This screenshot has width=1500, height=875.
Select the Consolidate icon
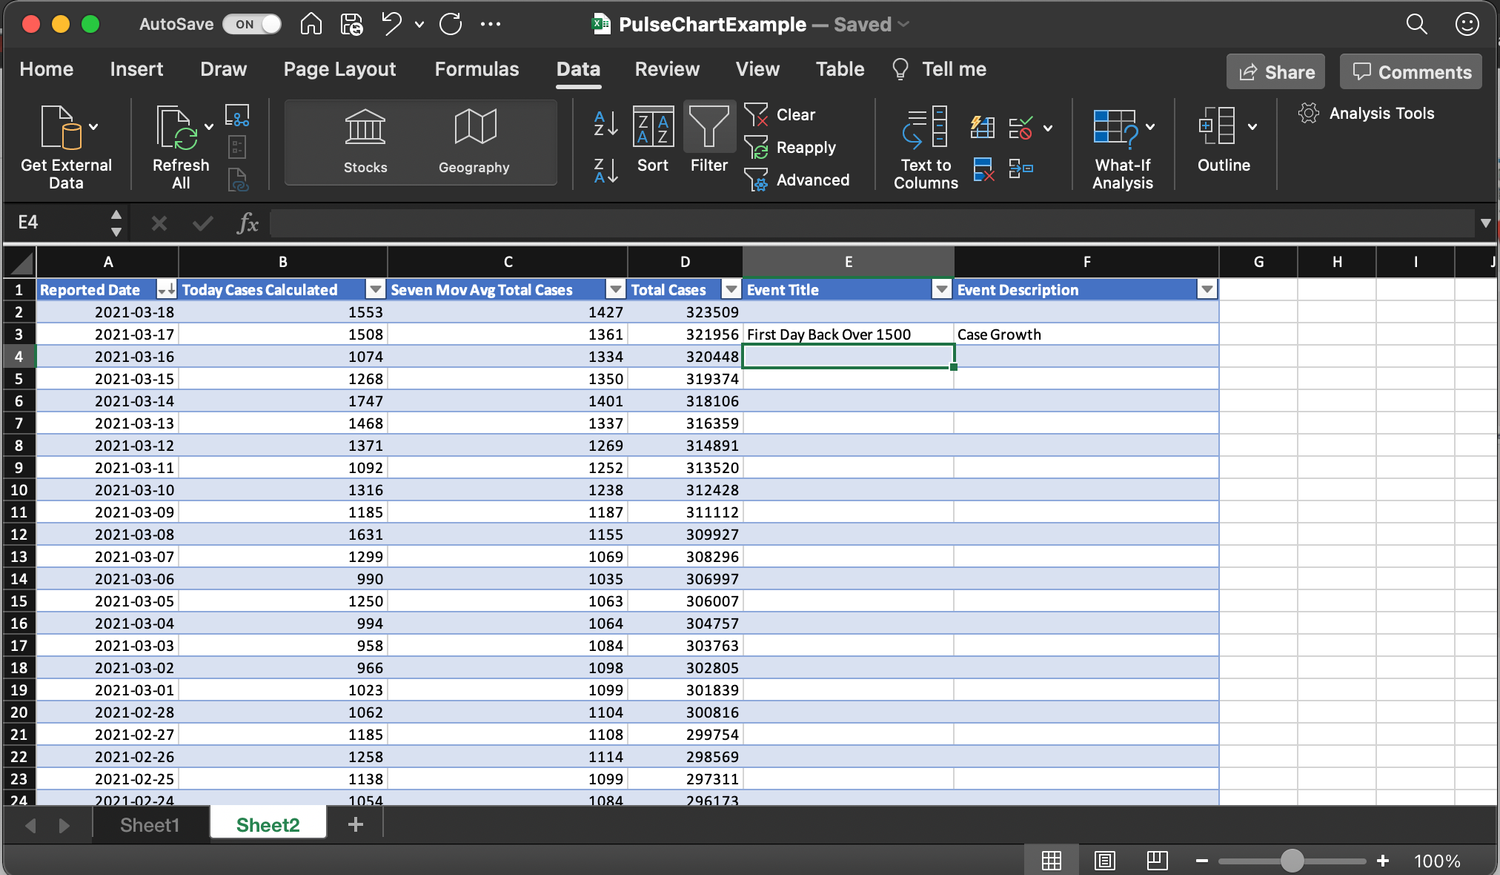pyautogui.click(x=1020, y=169)
